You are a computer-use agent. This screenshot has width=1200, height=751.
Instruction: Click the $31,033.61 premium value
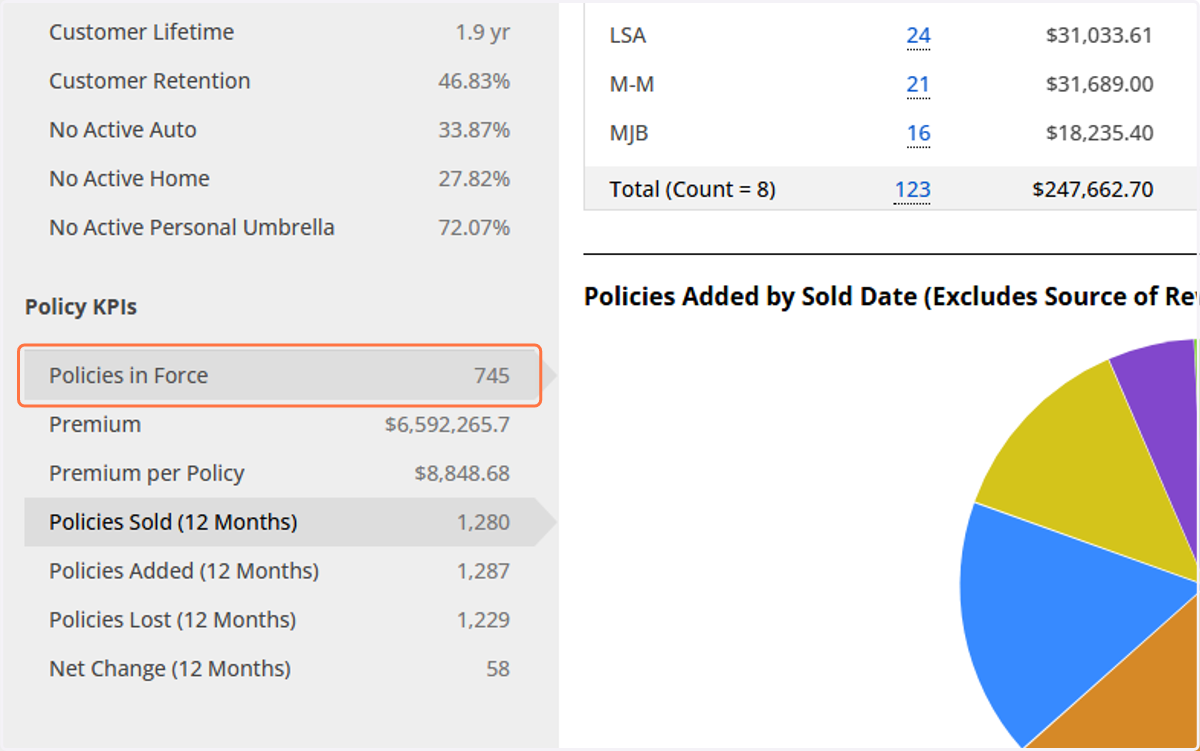tap(1099, 36)
